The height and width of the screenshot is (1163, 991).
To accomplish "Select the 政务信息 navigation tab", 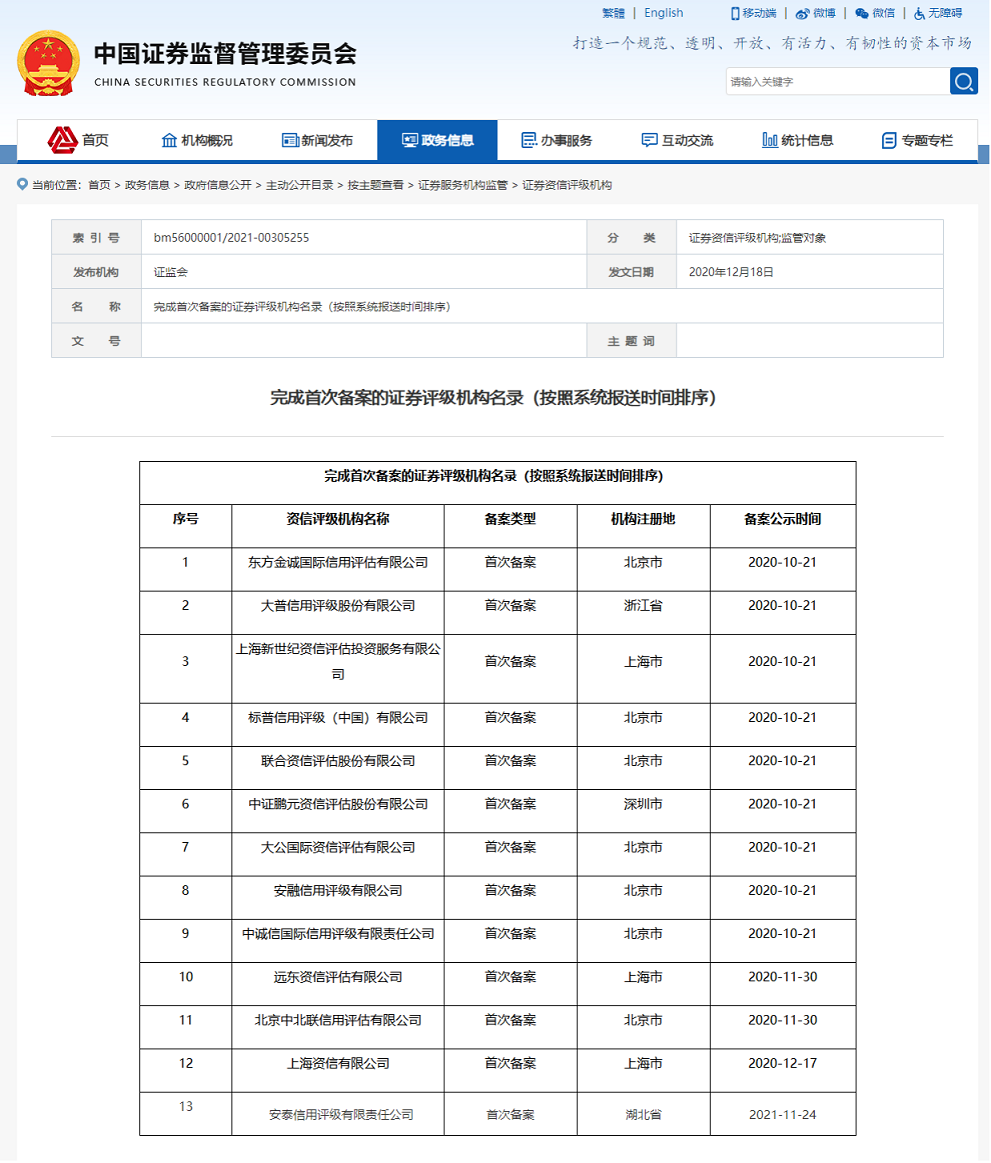I will [437, 140].
